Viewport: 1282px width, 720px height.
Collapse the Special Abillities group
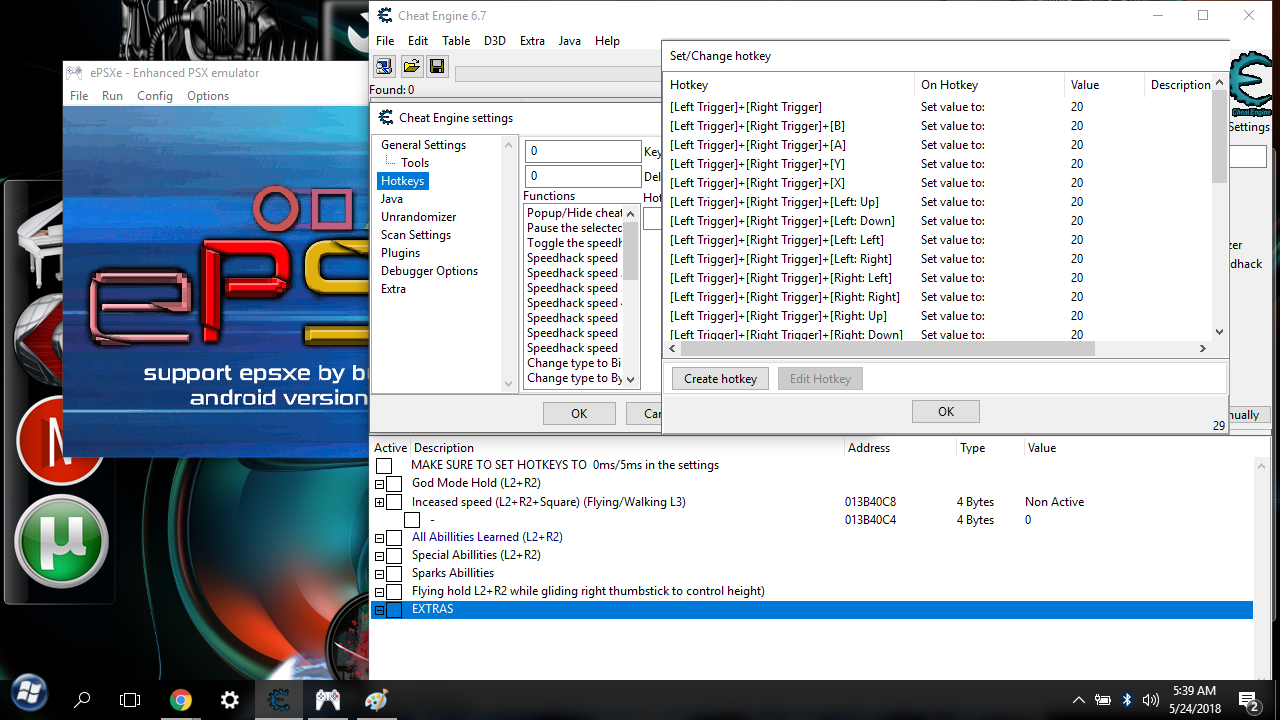pos(379,556)
